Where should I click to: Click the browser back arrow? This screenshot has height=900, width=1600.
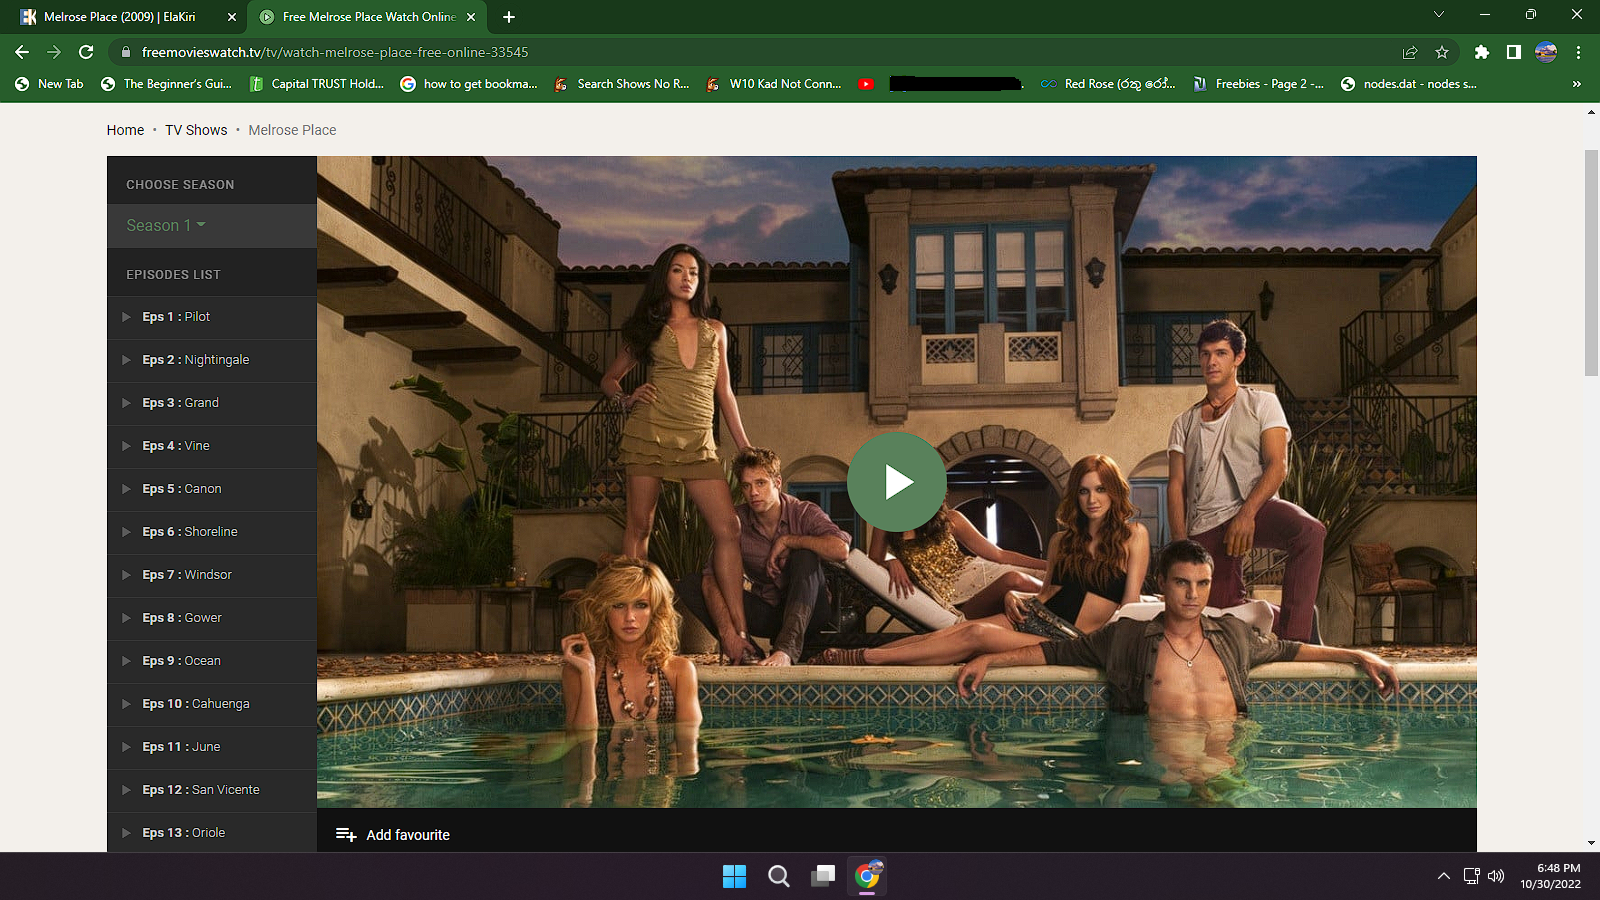[x=22, y=52]
